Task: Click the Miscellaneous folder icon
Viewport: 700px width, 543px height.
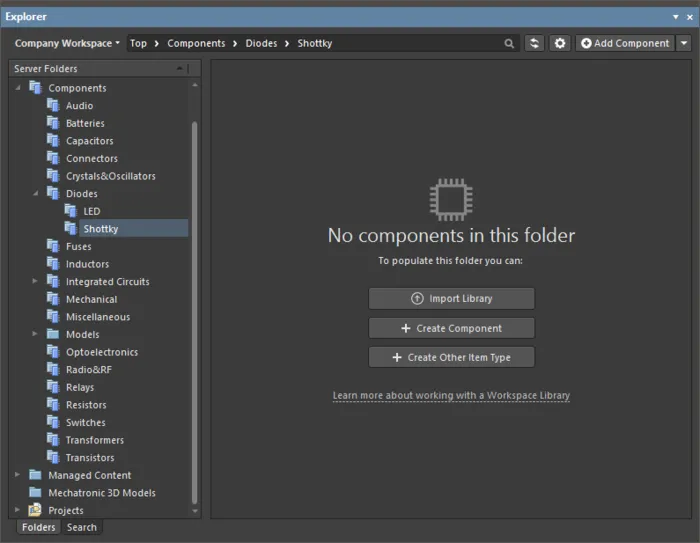Action: pos(53,317)
